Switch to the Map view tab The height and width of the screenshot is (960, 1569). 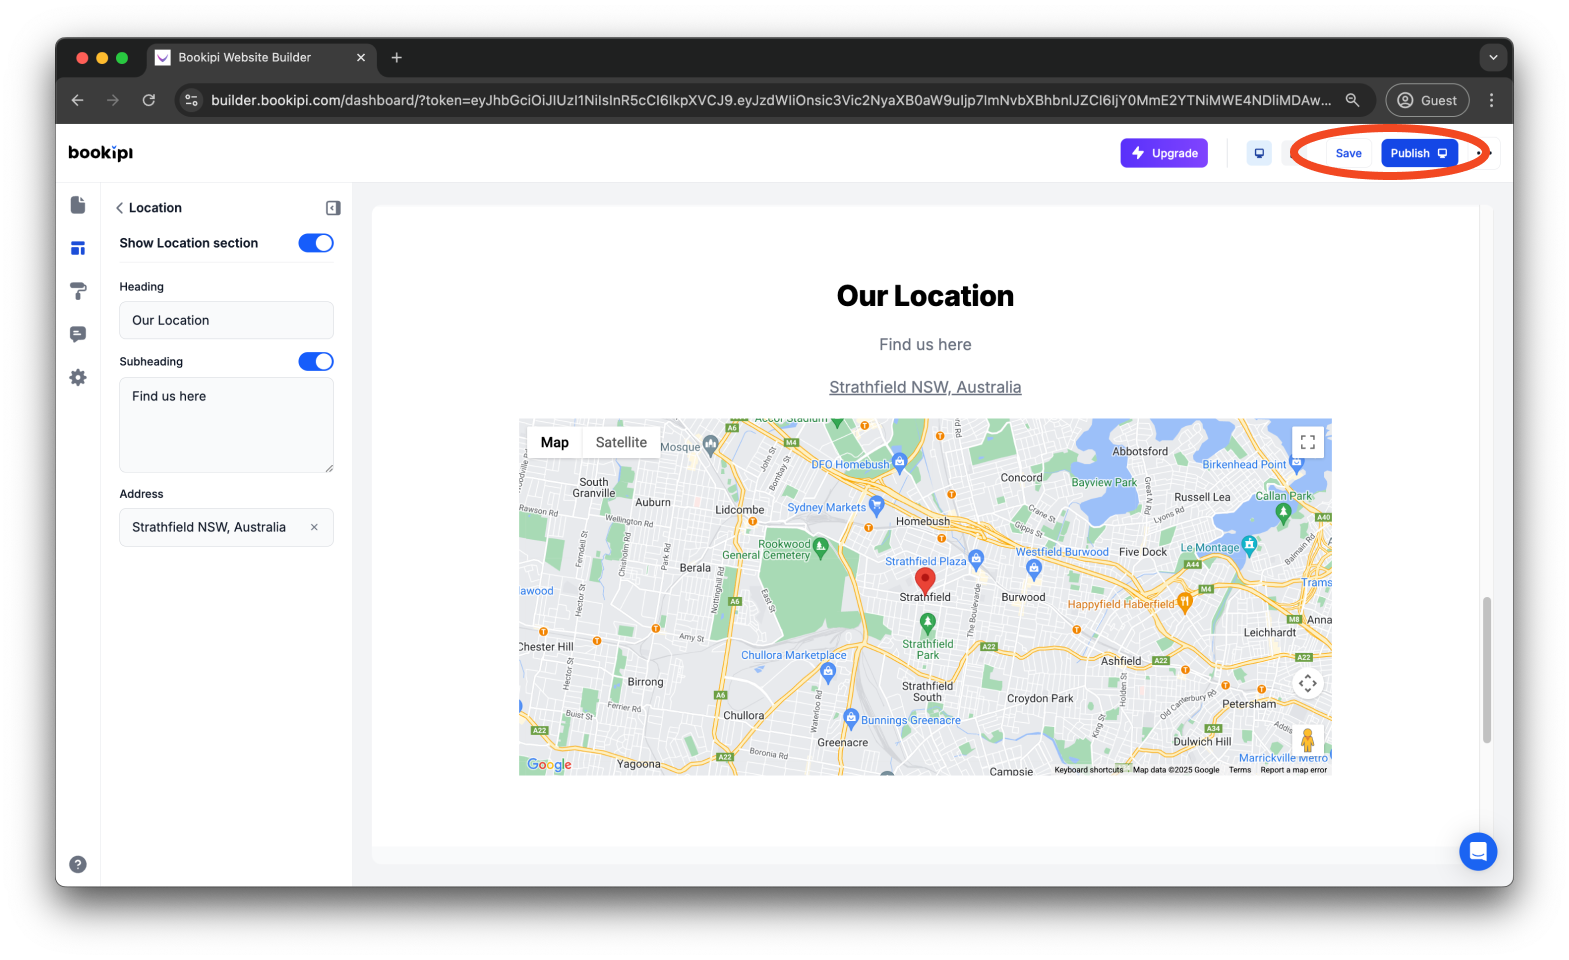click(555, 442)
